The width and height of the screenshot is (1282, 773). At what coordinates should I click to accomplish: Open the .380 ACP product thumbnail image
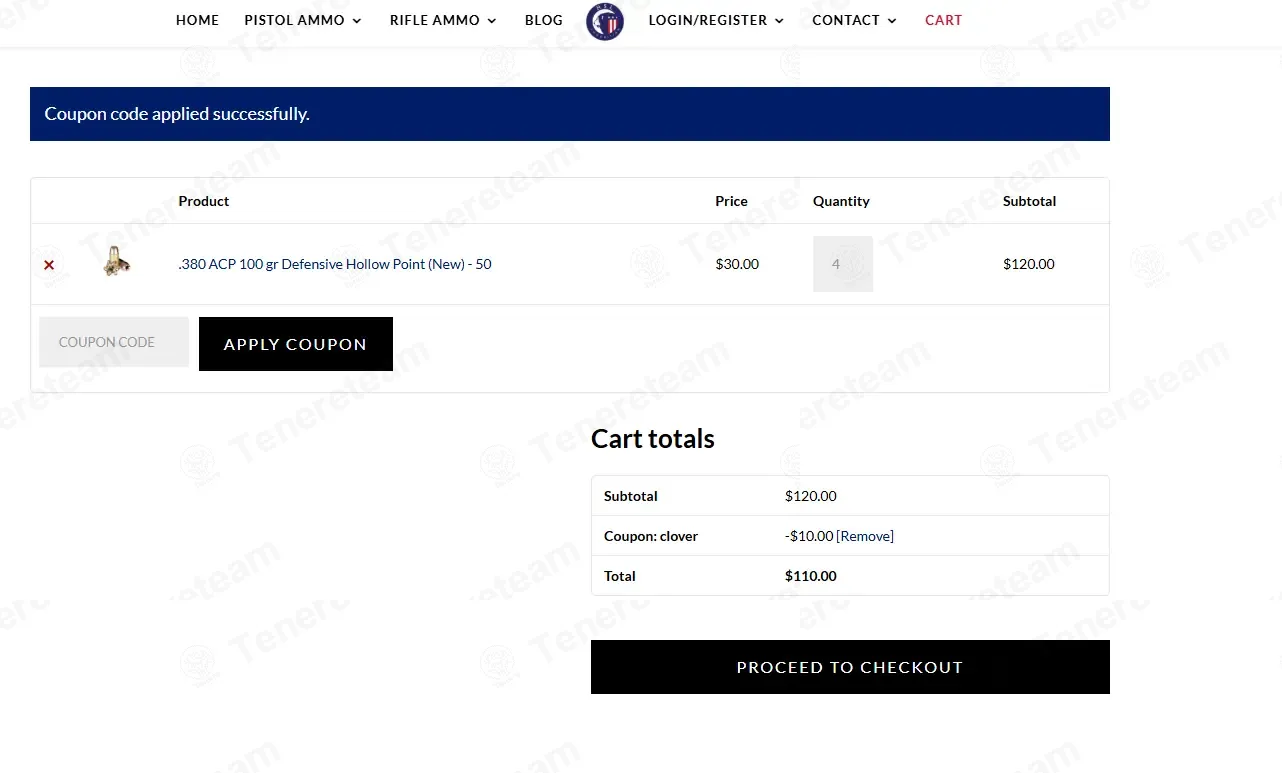tap(117, 262)
